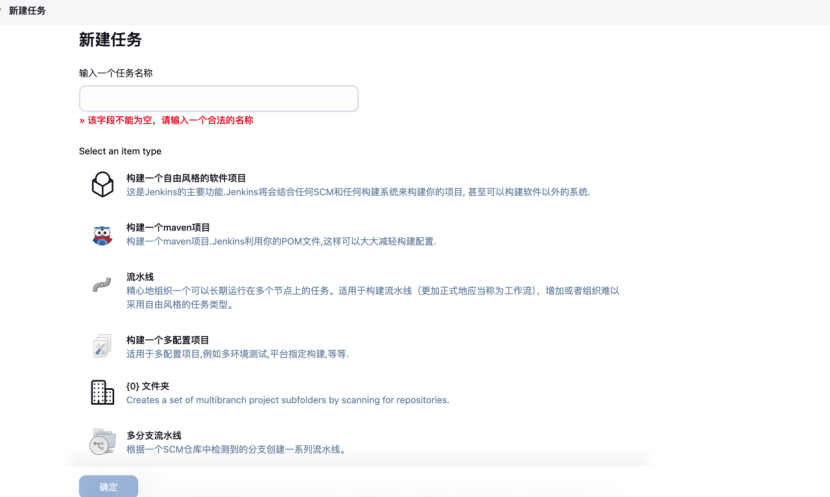
Task: Click the building icon beside {0} 文件夹
Action: coord(102,392)
